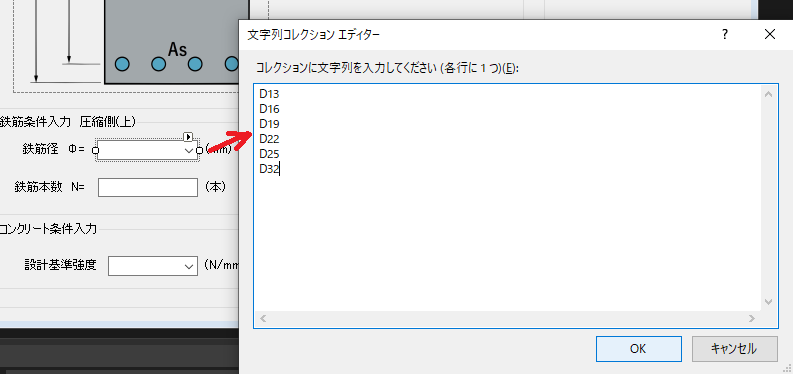Close the 文字列コレクション エディター dialog
793x374 pixels.
point(770,34)
